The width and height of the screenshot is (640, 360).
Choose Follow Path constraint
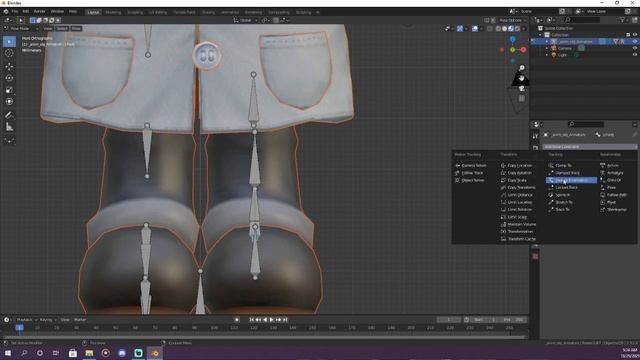[613, 195]
